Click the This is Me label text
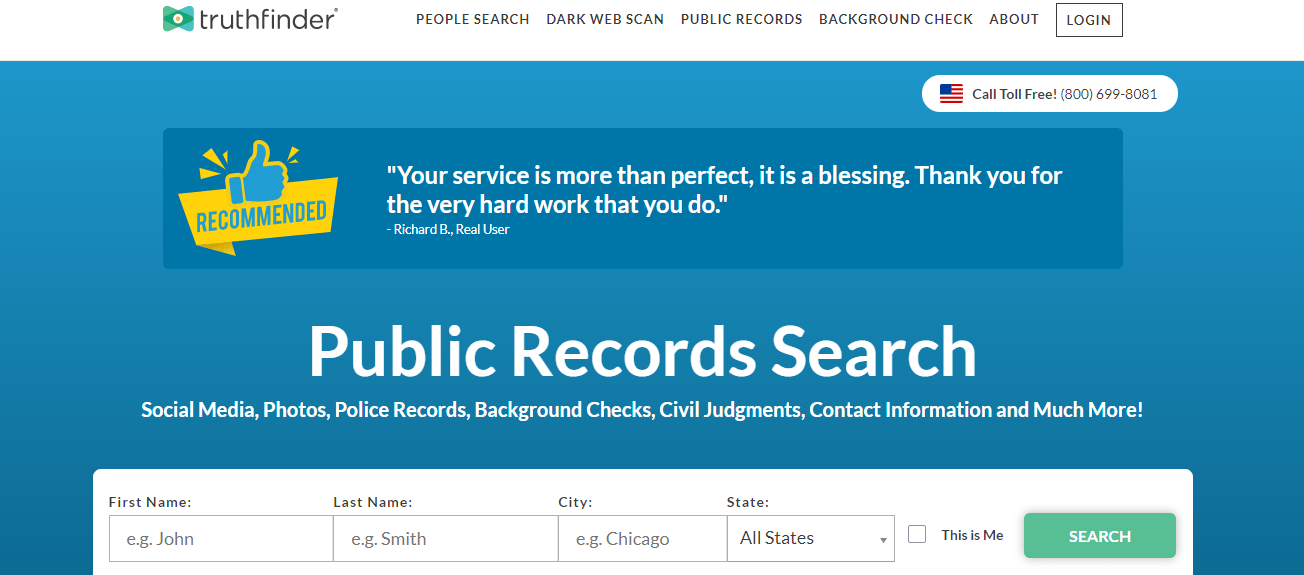The image size is (1304, 575). (972, 535)
